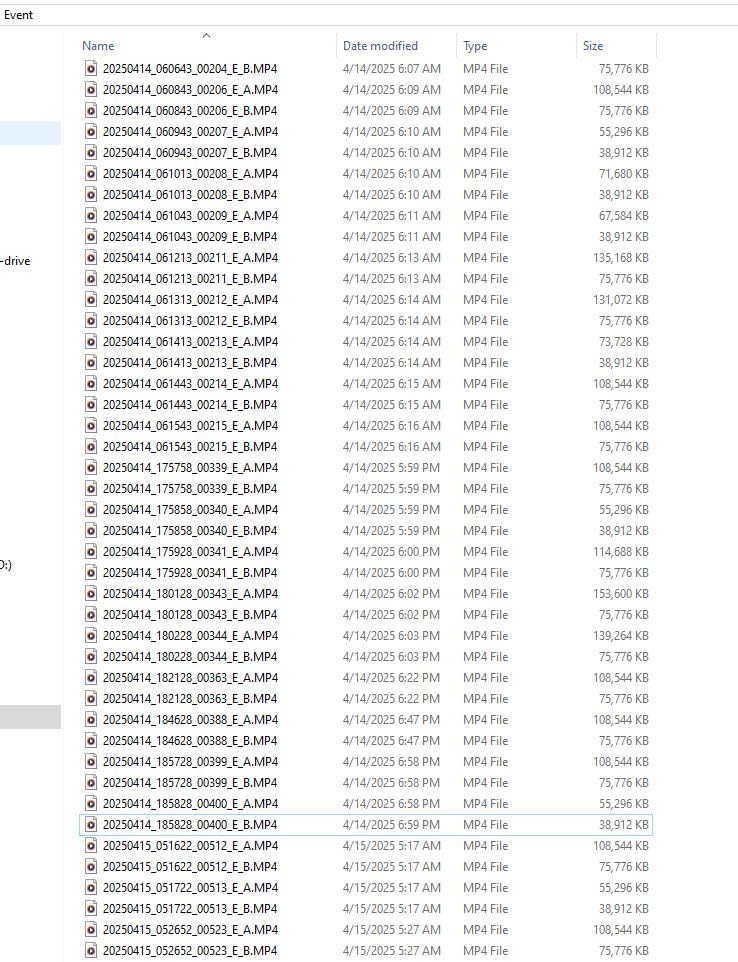Click the icon next to 20250414_061213_00211_E_B.MP4

pyautogui.click(x=91, y=279)
